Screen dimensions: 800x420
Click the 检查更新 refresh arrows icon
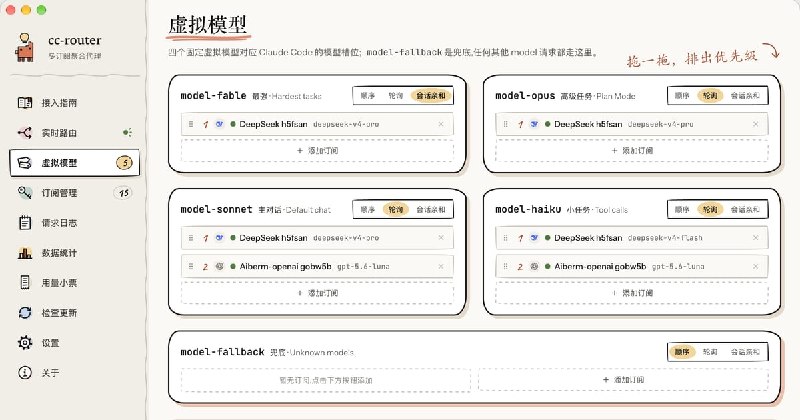click(x=25, y=312)
